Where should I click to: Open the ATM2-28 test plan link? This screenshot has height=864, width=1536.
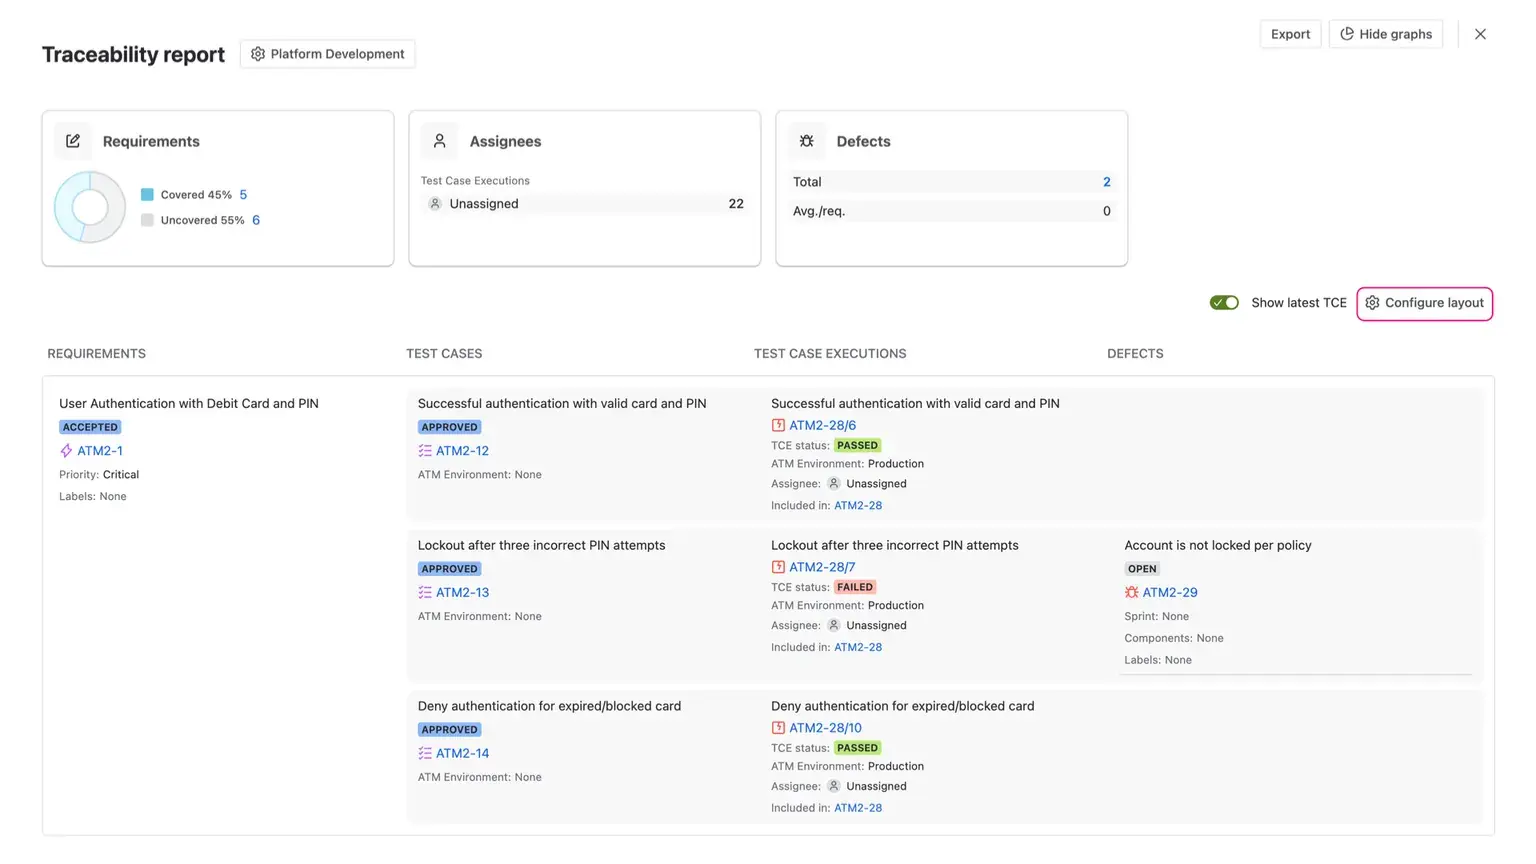pos(858,505)
